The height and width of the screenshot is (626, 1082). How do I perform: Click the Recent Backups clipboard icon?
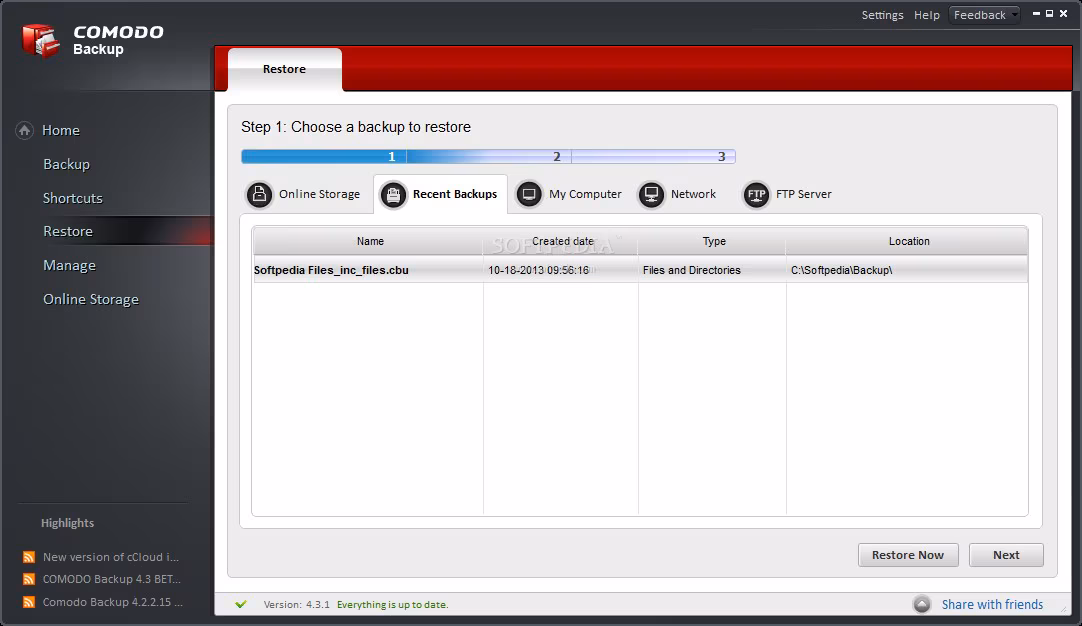click(x=393, y=195)
